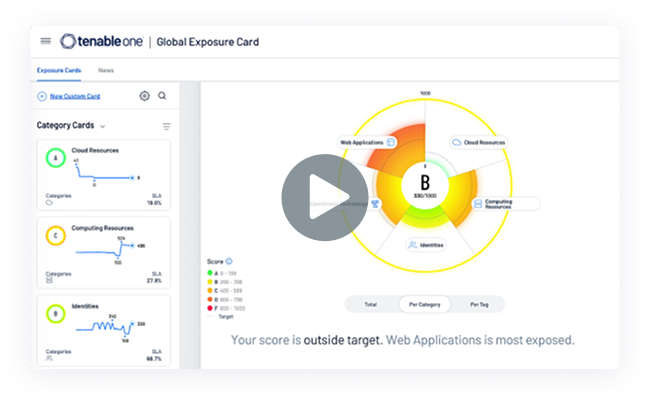Viewport: 650px width, 404px height.
Task: Click the filter icon beside Category Cards
Action: [166, 127]
